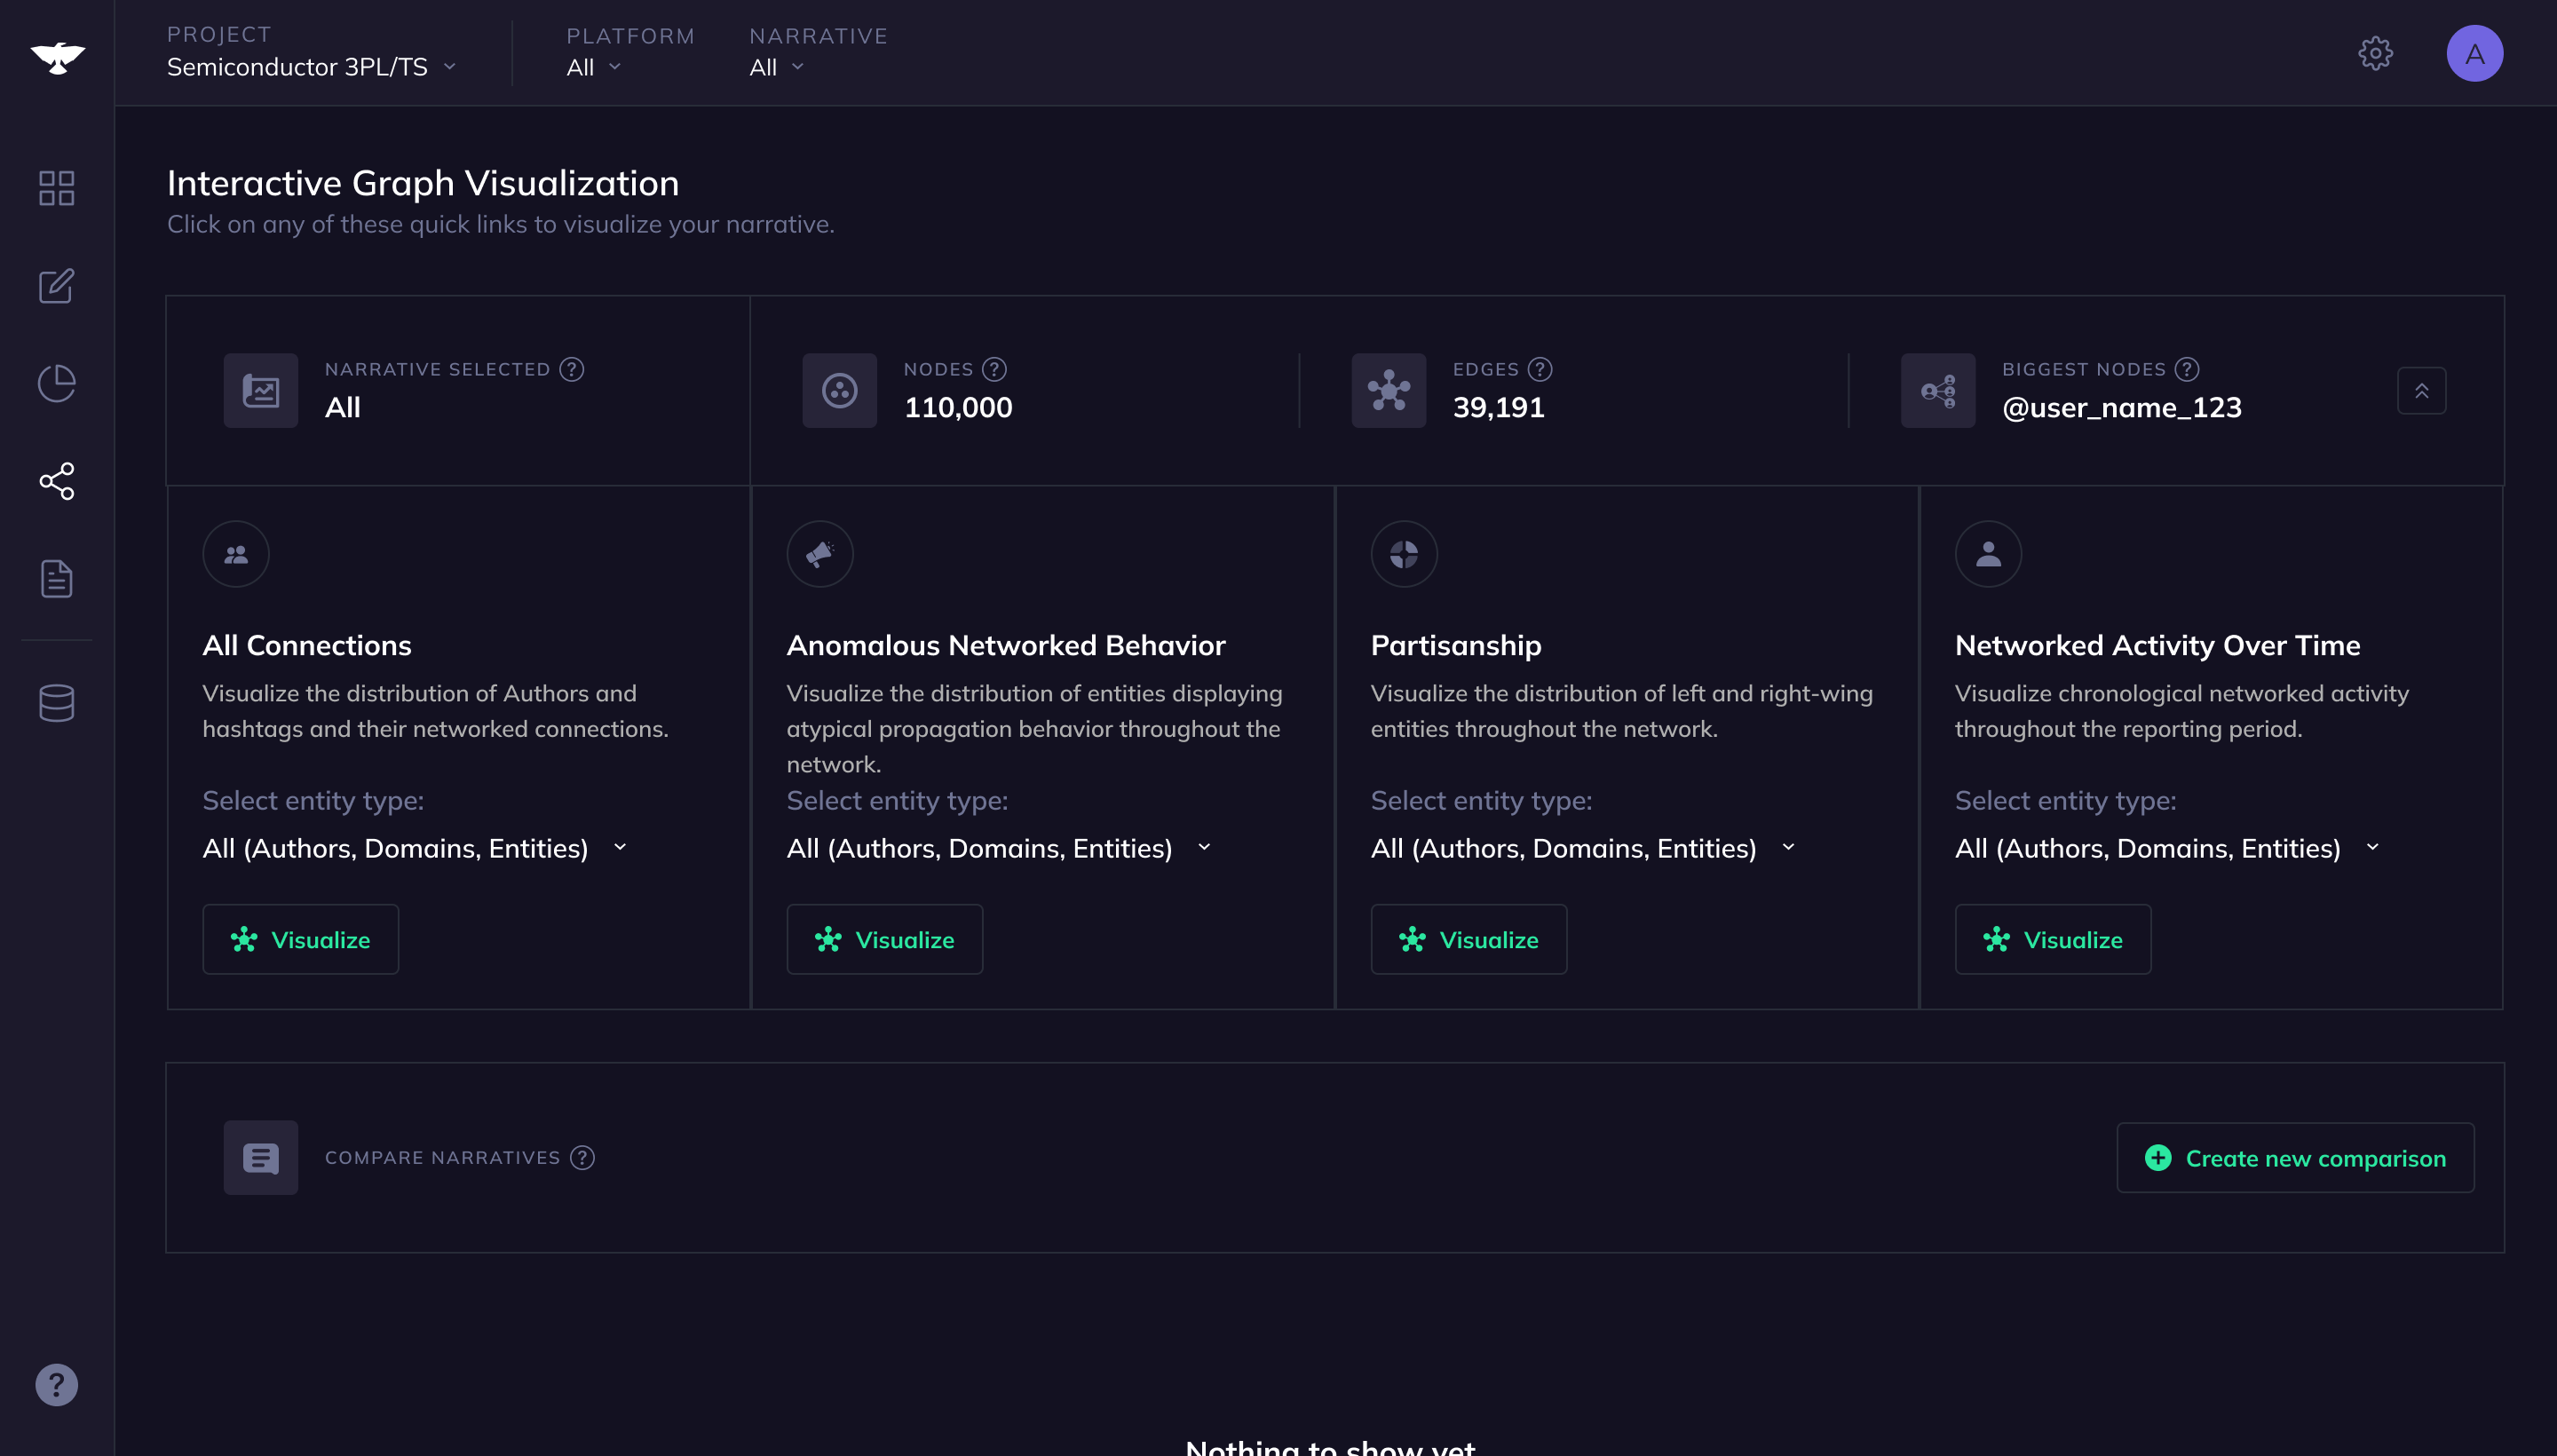This screenshot has width=2557, height=1456.
Task: Click Visualize under Anomalous Networked Behavior
Action: click(884, 940)
